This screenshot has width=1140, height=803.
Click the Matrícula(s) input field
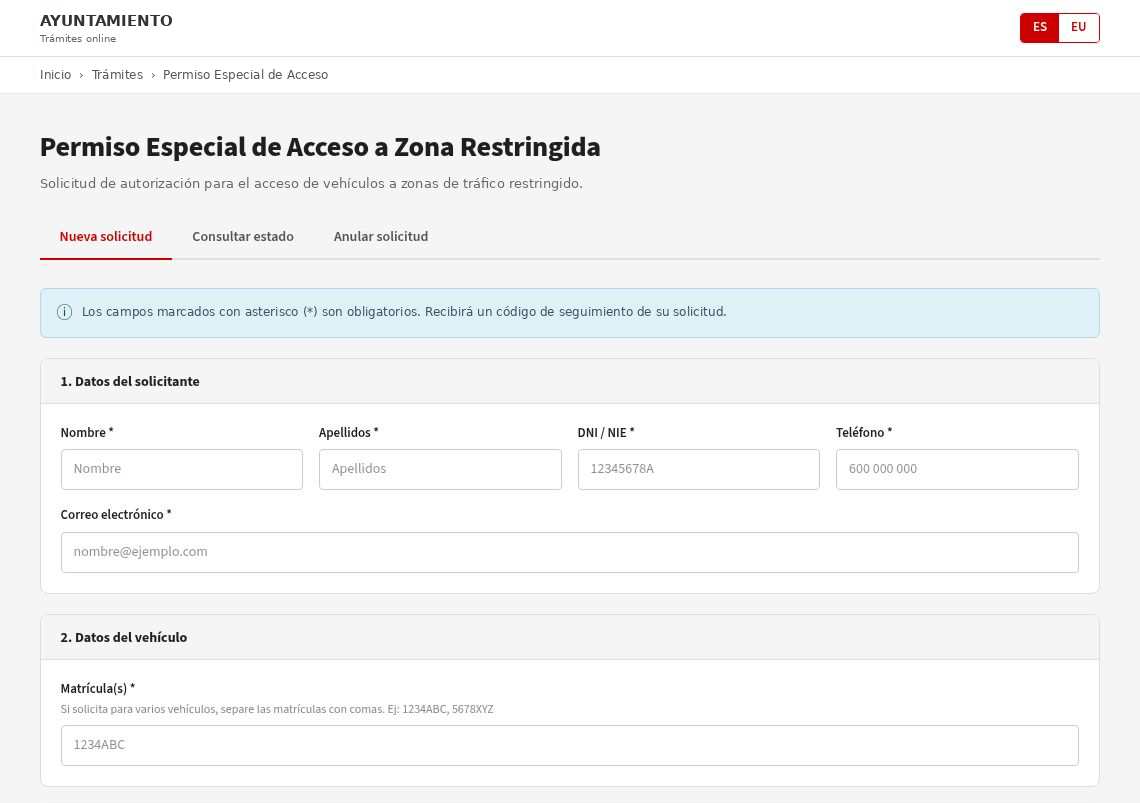click(569, 746)
